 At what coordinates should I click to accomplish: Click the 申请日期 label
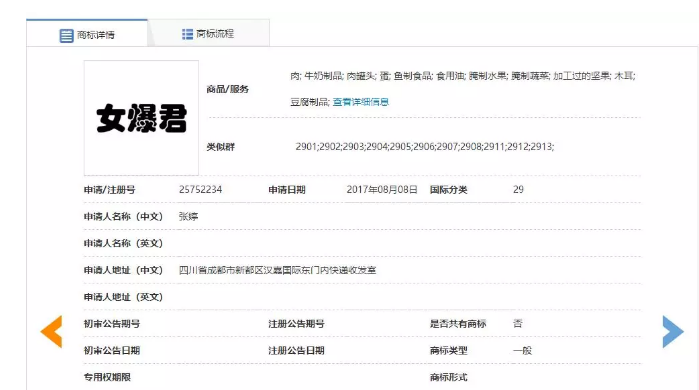[287, 190]
